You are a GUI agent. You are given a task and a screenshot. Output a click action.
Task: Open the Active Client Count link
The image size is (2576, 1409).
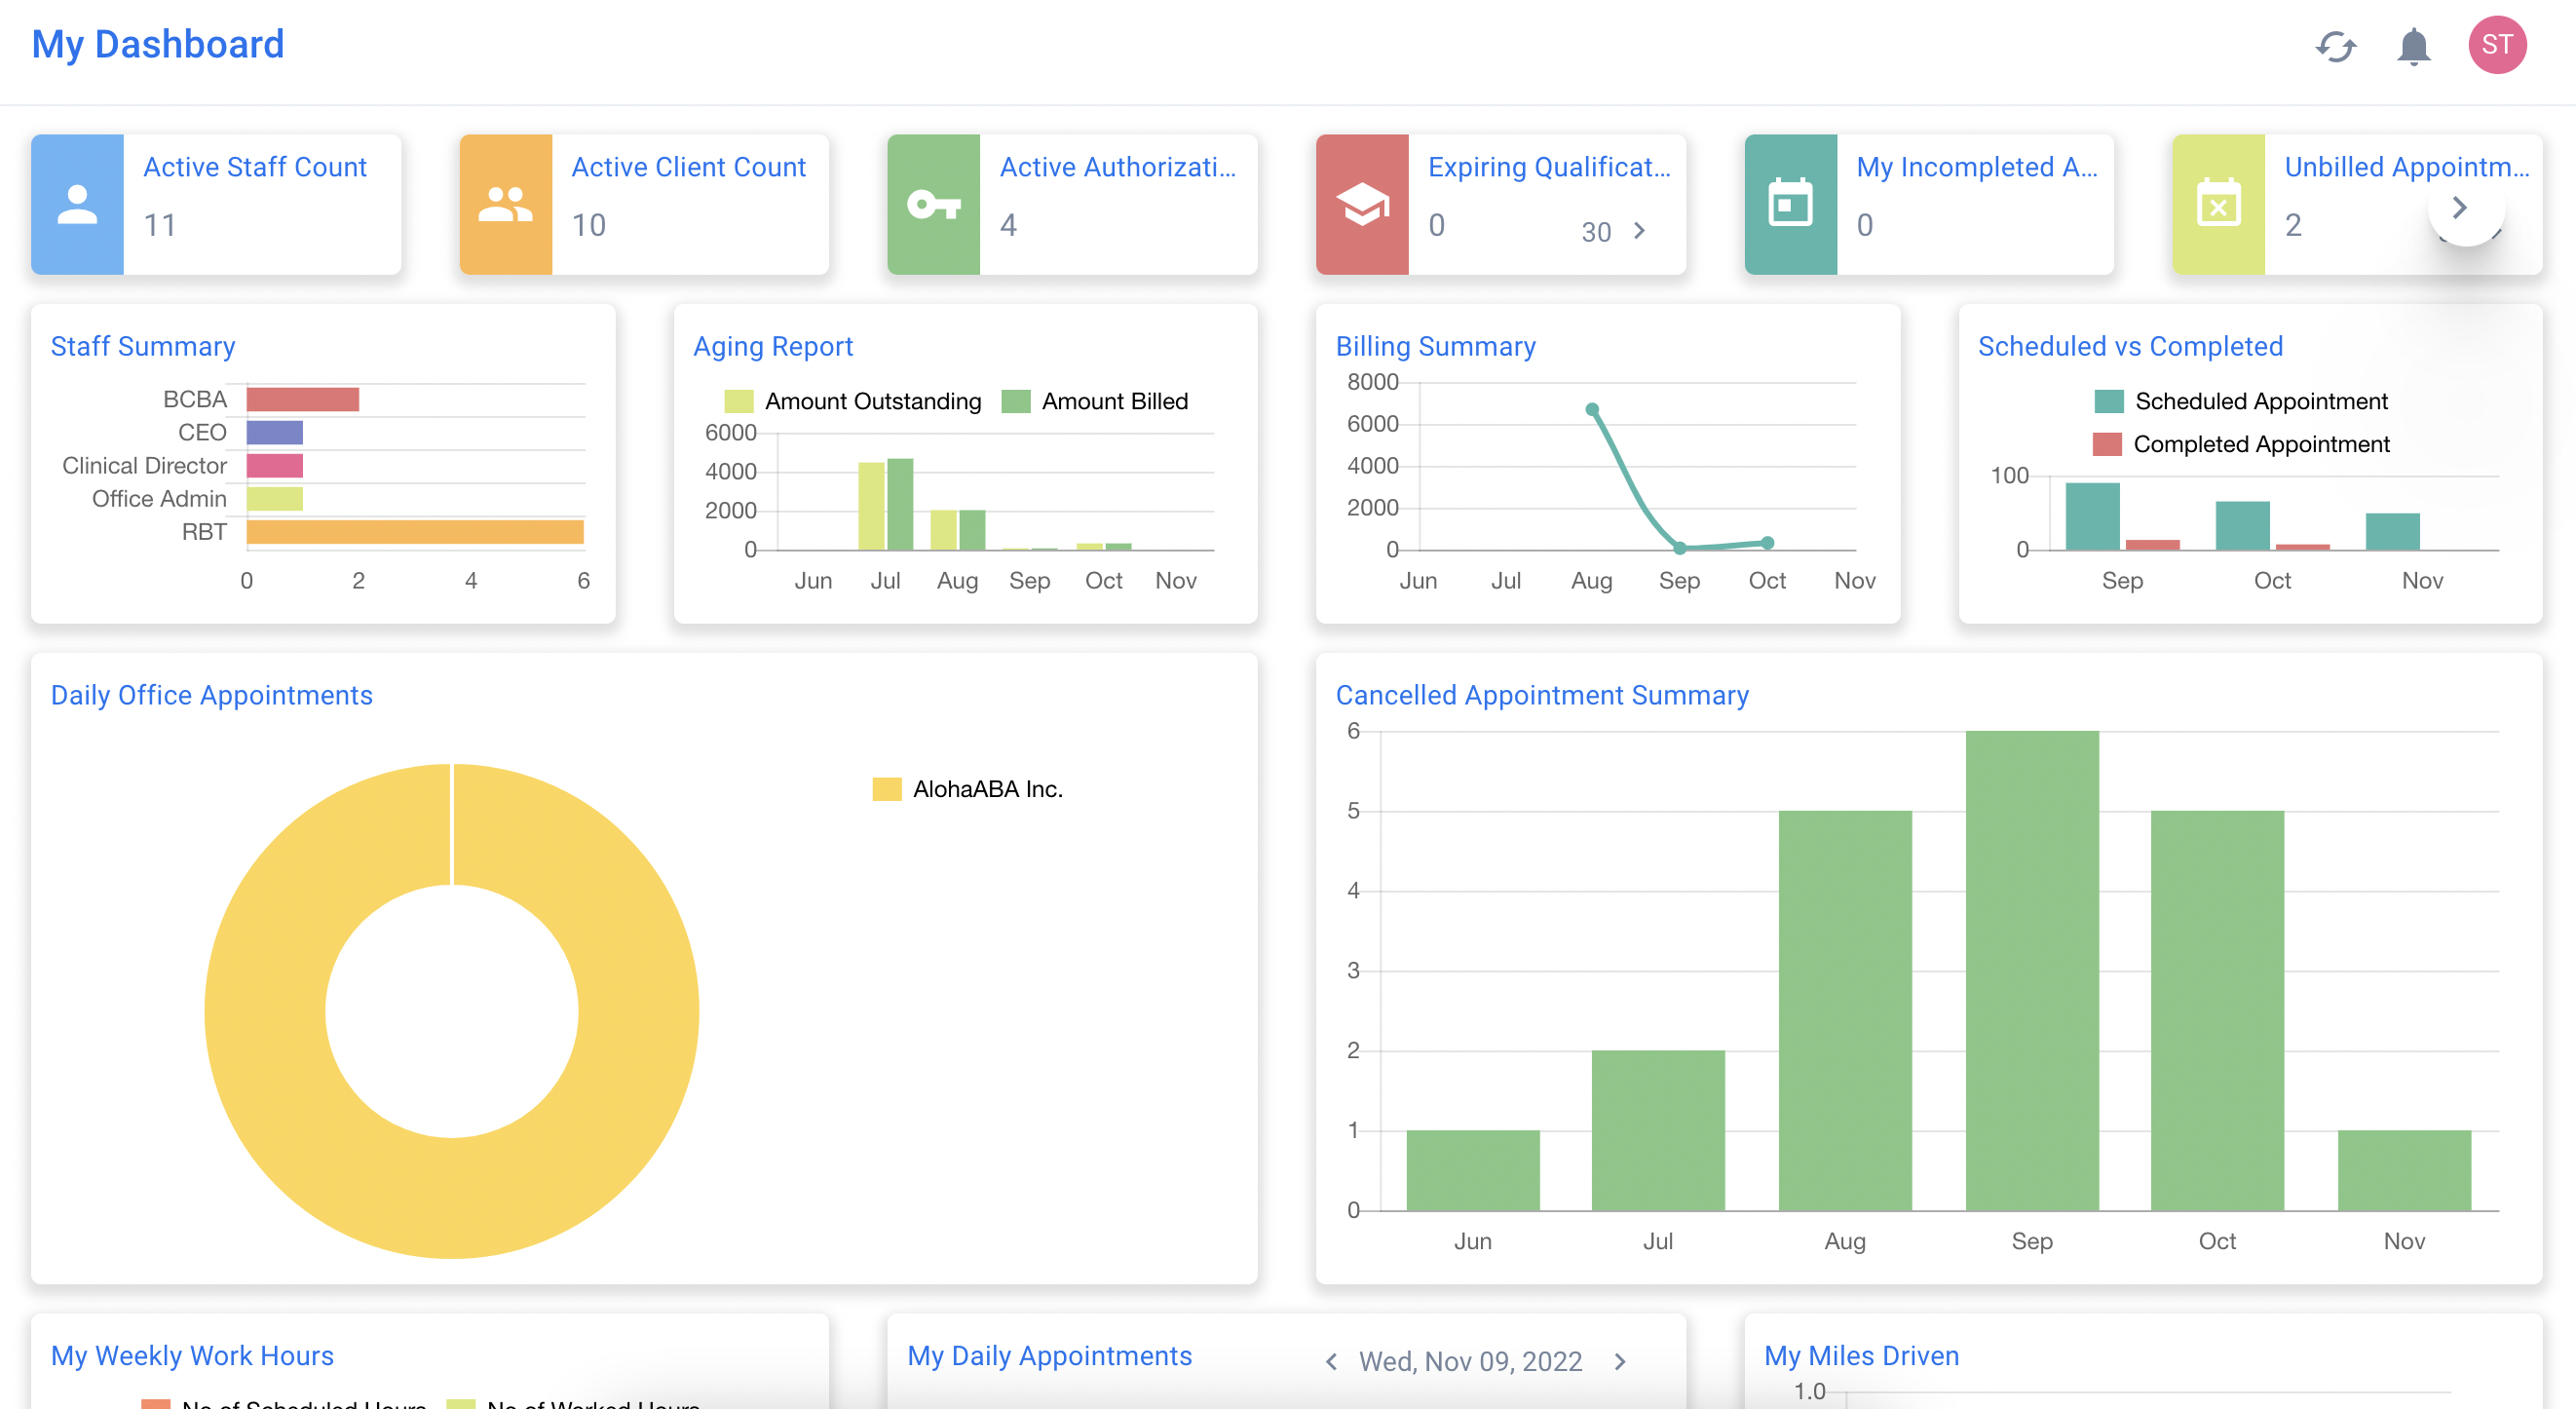pyautogui.click(x=688, y=167)
